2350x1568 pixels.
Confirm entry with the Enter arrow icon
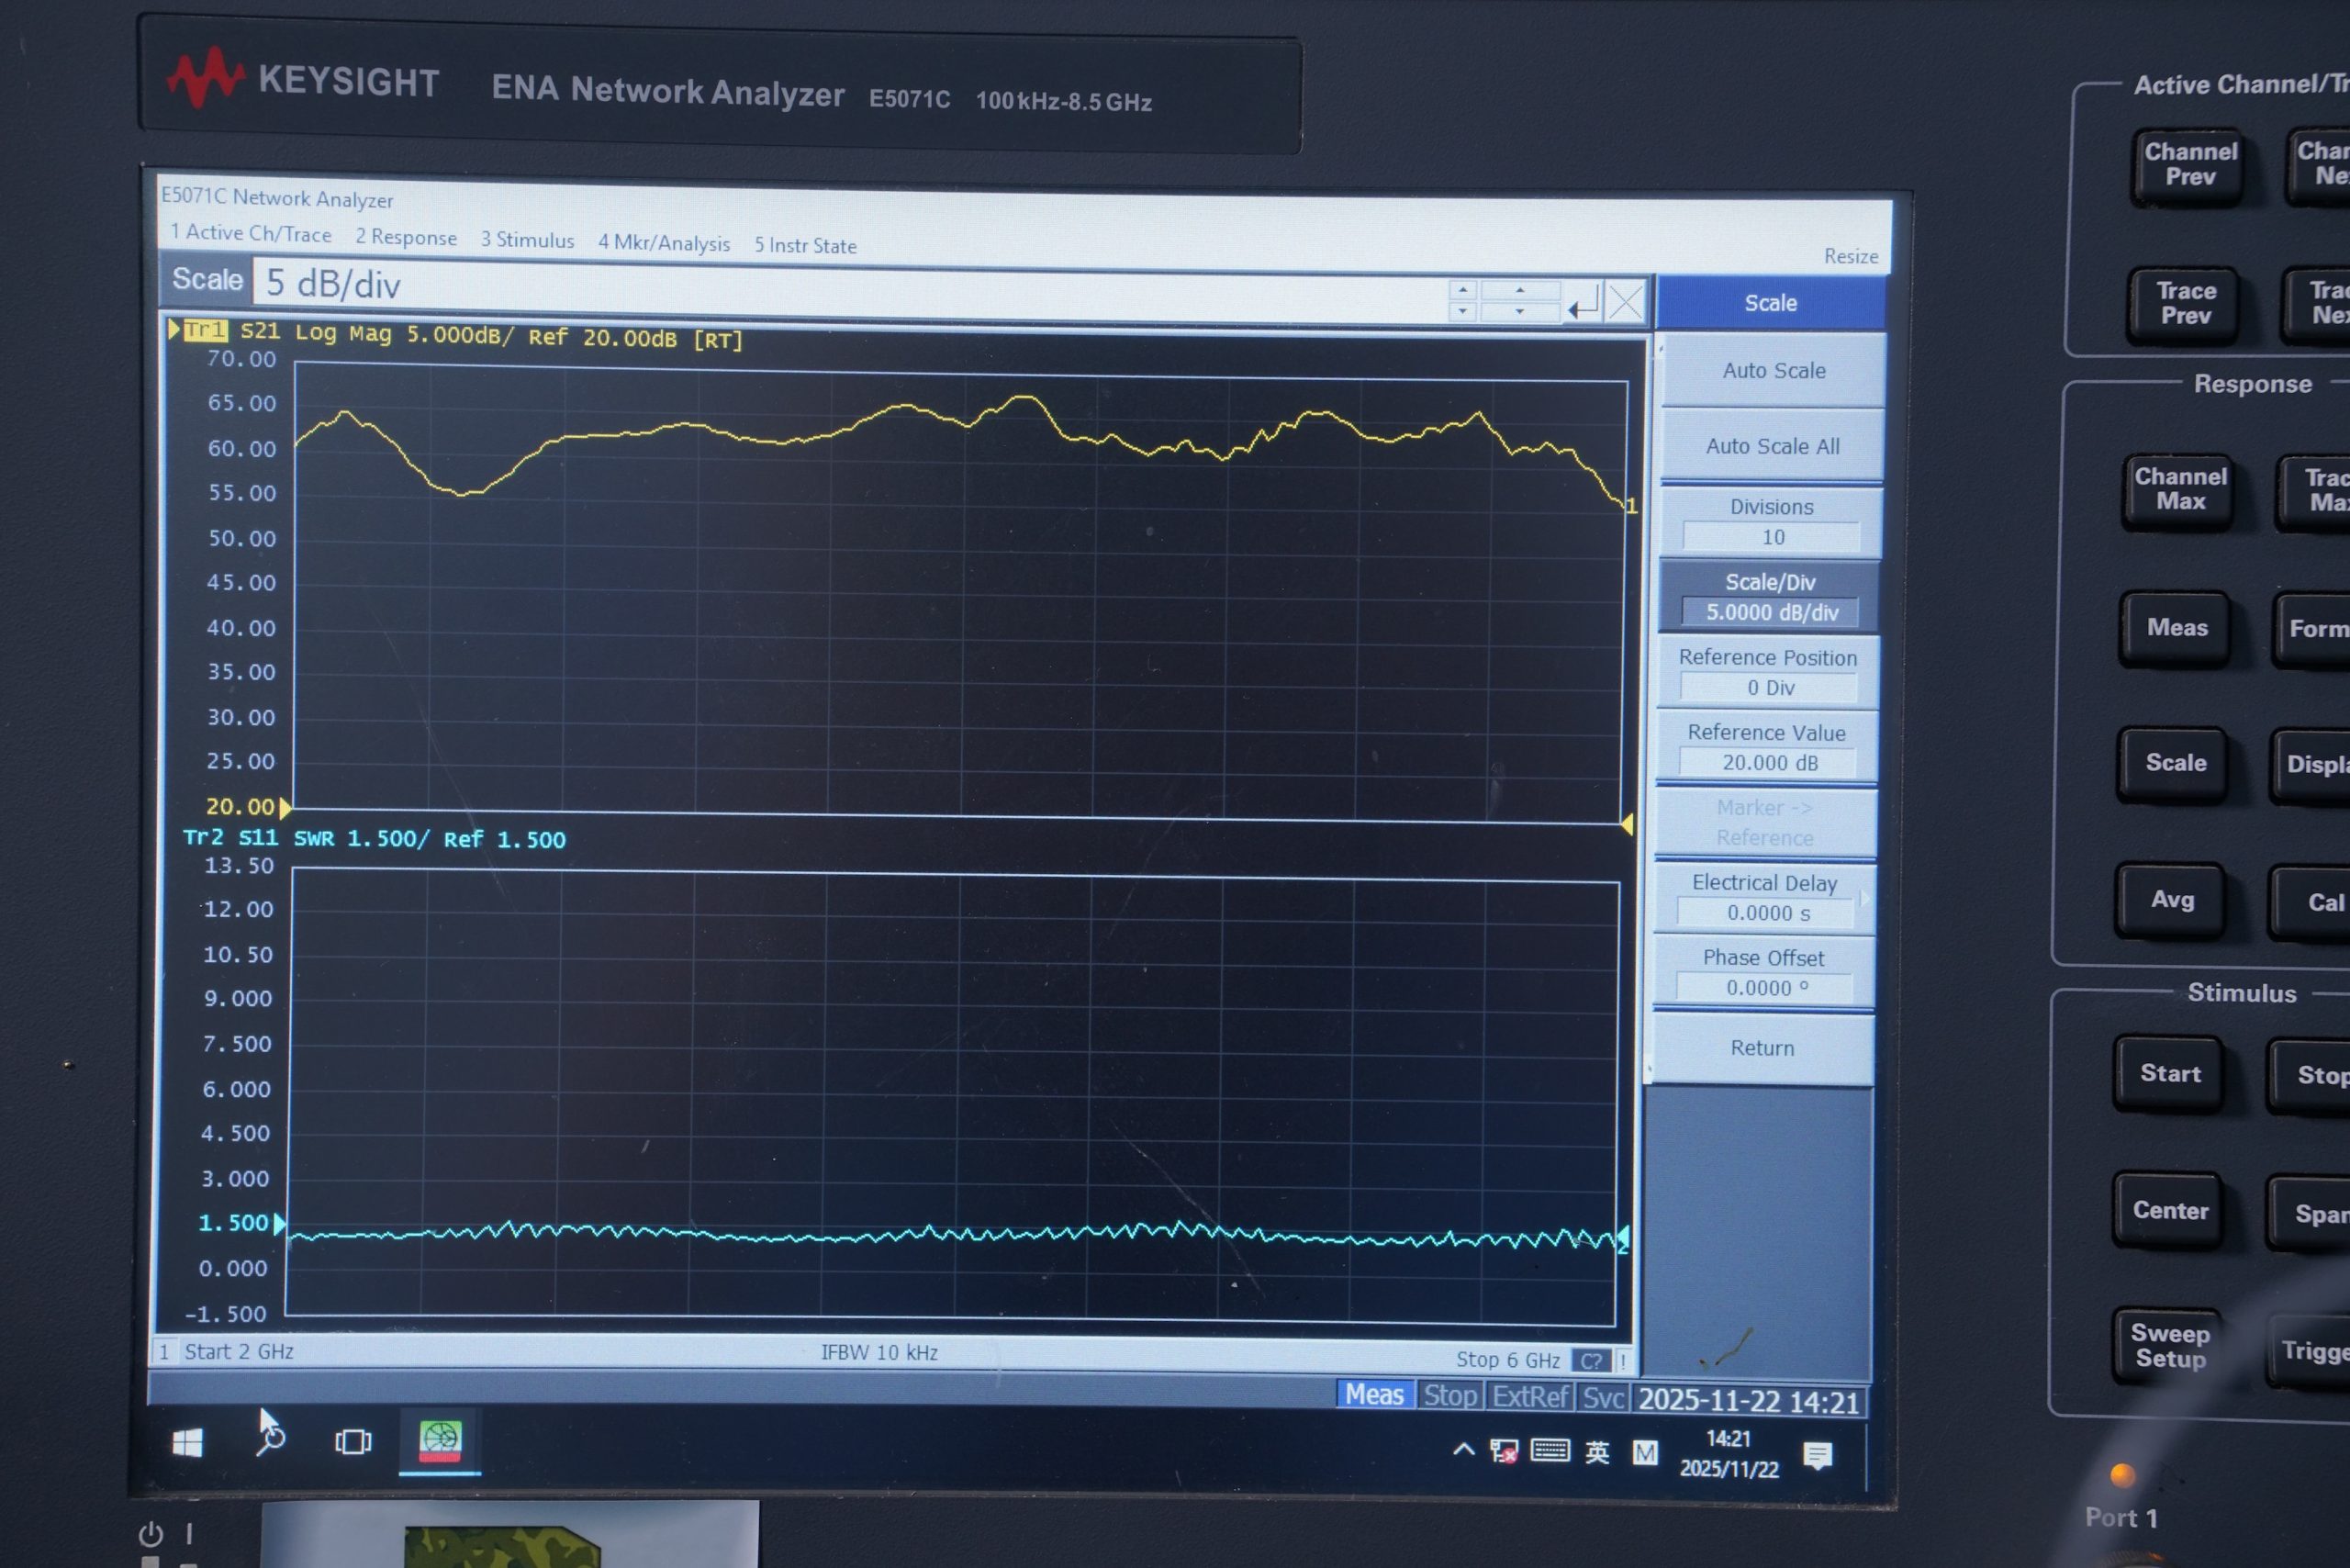click(1584, 303)
